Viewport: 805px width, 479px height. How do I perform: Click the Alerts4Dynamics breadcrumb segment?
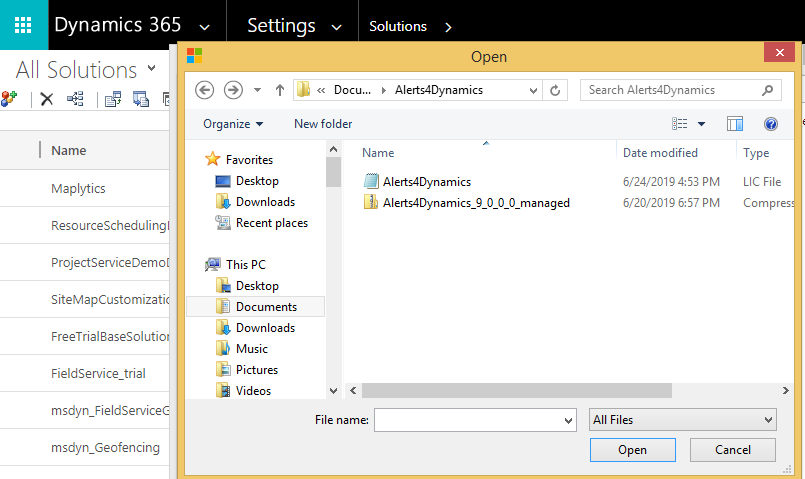coord(439,90)
